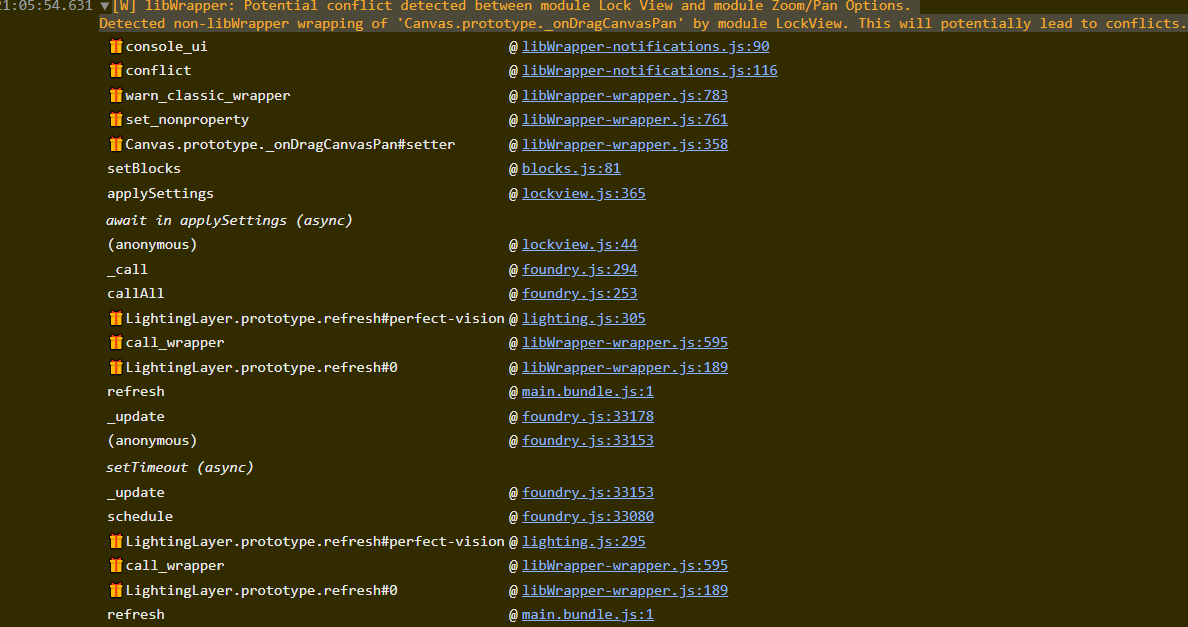1188x627 pixels.
Task: Select the applySettings stack frame name
Action: coord(161,193)
